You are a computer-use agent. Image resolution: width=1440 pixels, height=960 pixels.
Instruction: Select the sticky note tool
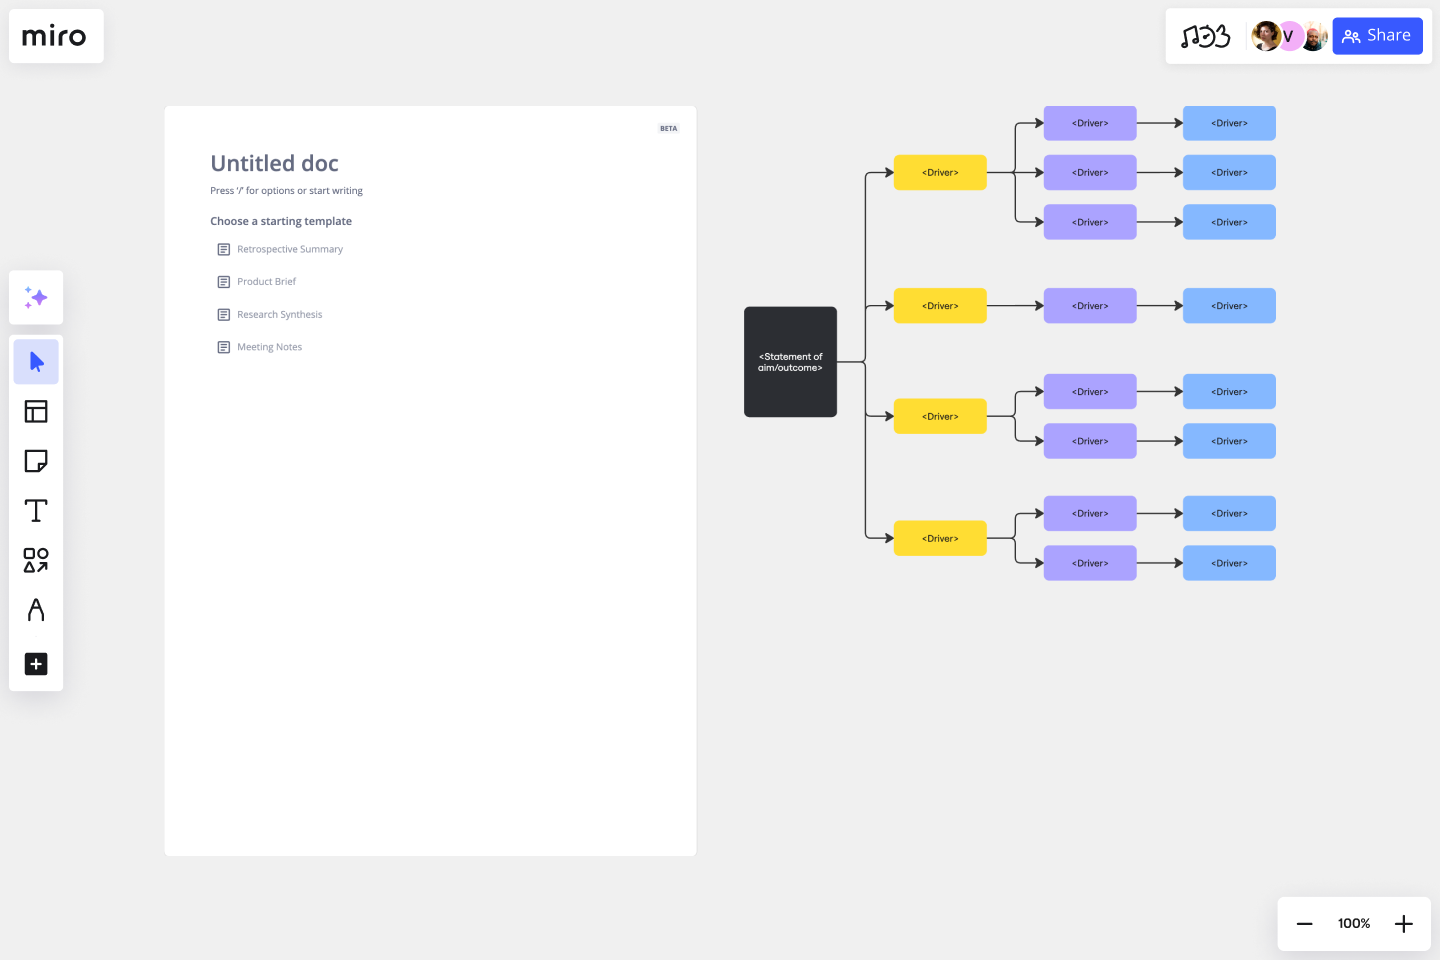coord(36,461)
